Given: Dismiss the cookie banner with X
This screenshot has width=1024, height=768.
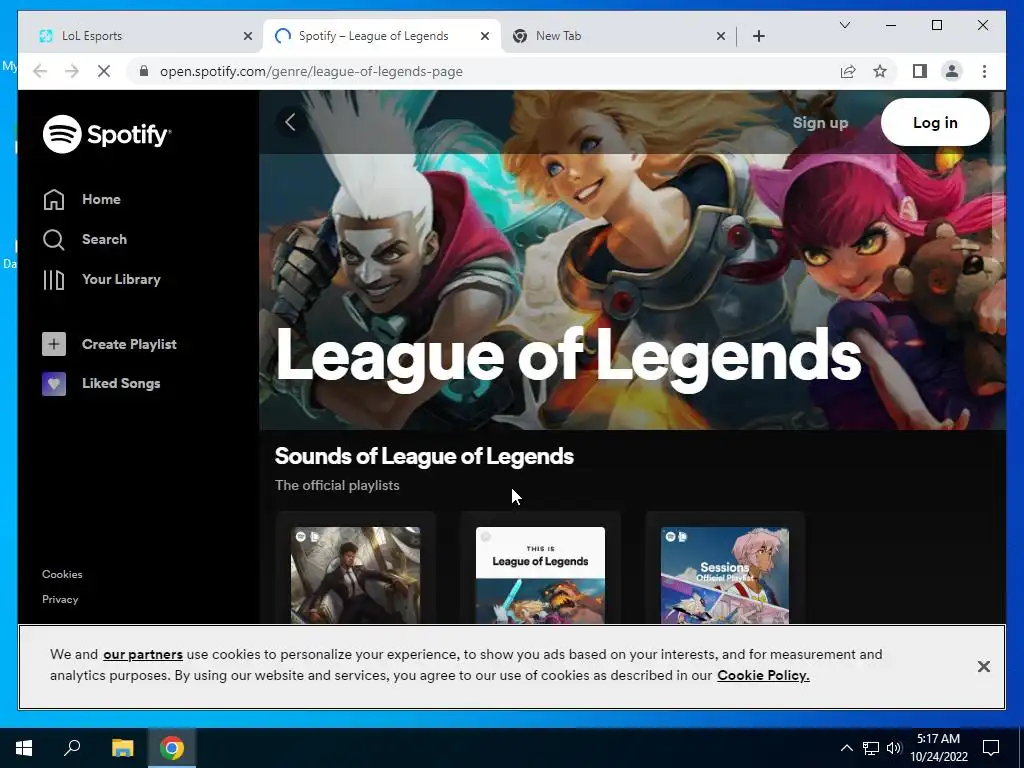Looking at the screenshot, I should [984, 666].
